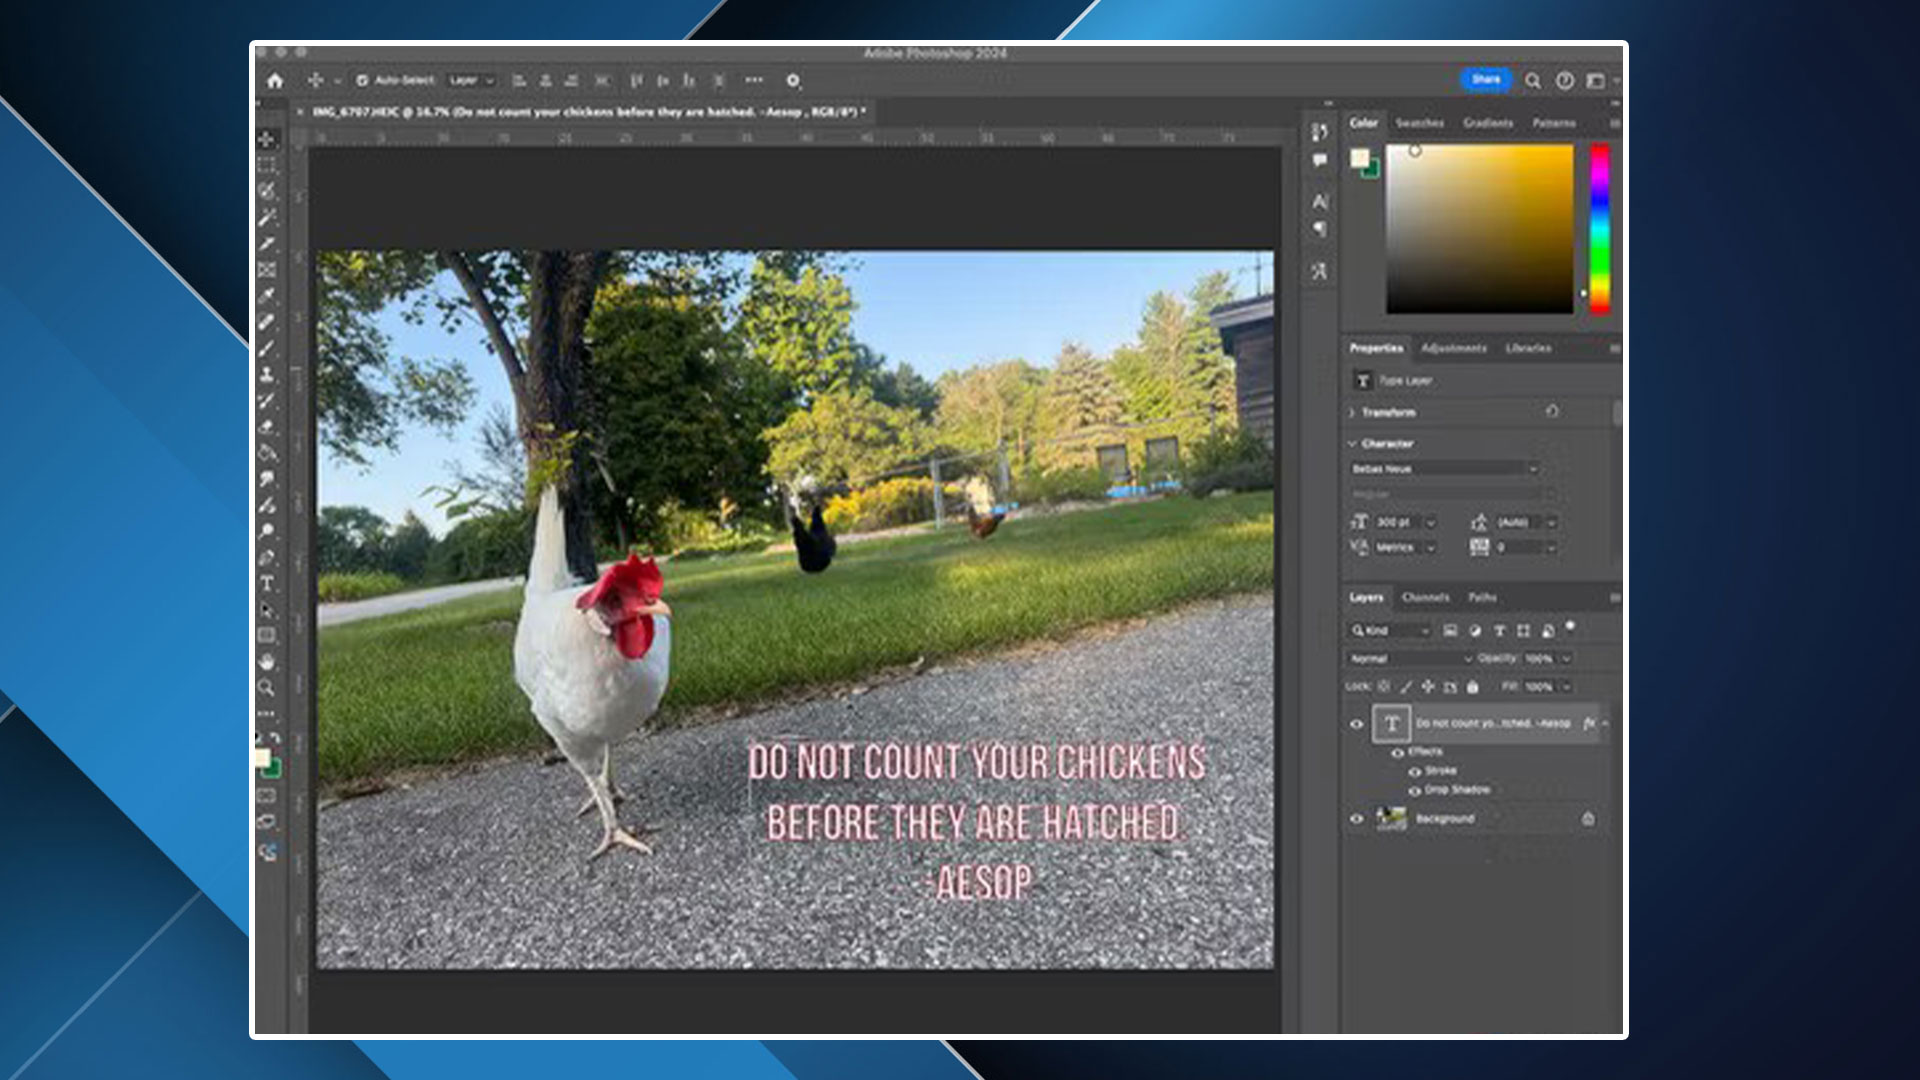Pick a color in the color field
Viewport: 1920px width, 1080px height.
pyautogui.click(x=1479, y=229)
